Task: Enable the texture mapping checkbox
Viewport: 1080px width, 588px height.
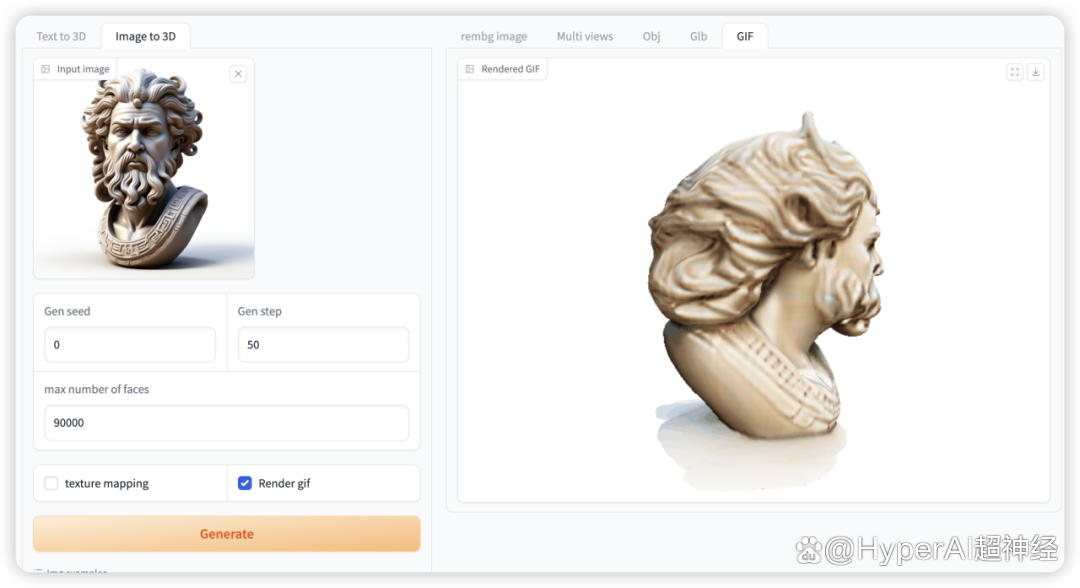Action: (x=51, y=483)
